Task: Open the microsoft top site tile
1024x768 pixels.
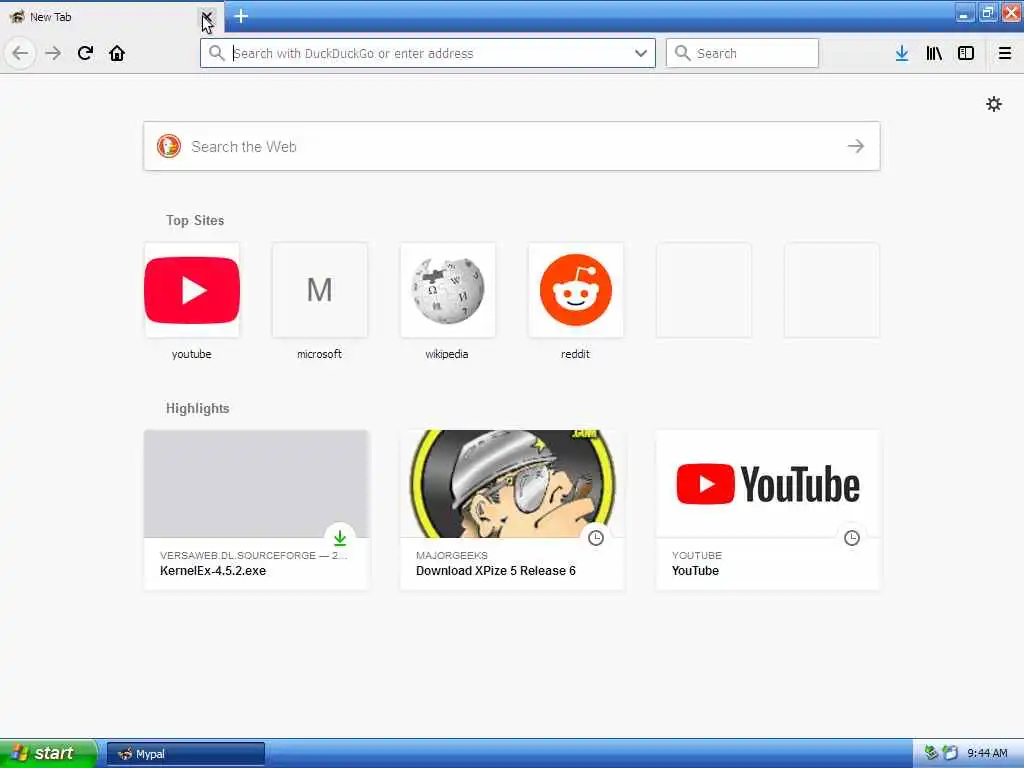Action: pos(319,290)
